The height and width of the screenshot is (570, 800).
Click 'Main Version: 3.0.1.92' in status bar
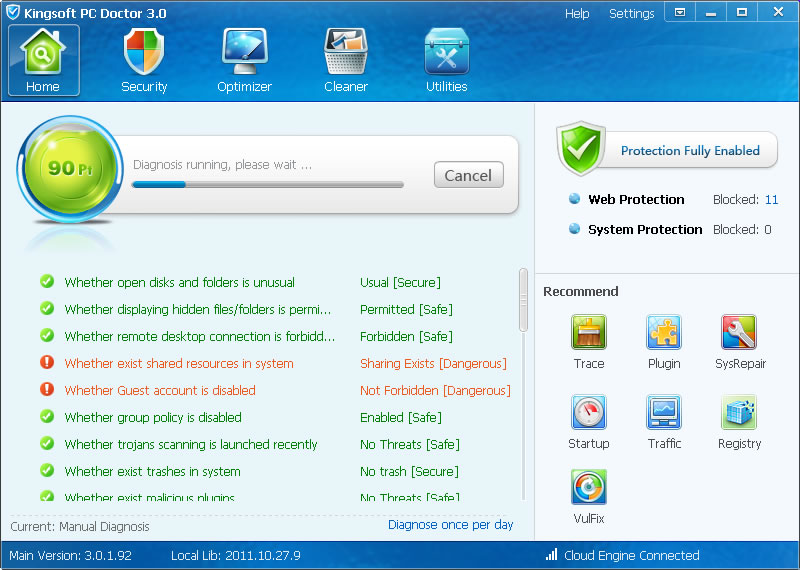click(x=70, y=555)
